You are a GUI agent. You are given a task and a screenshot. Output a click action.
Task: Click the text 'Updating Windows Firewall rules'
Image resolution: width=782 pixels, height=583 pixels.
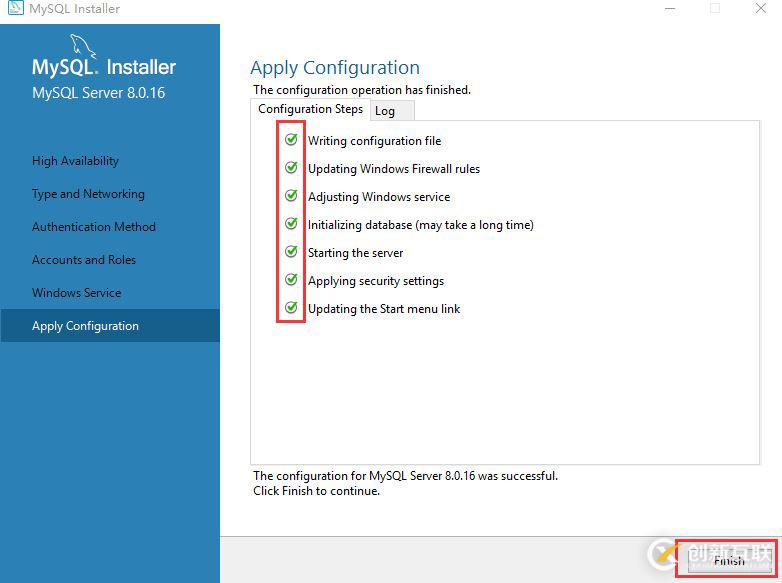coord(394,169)
